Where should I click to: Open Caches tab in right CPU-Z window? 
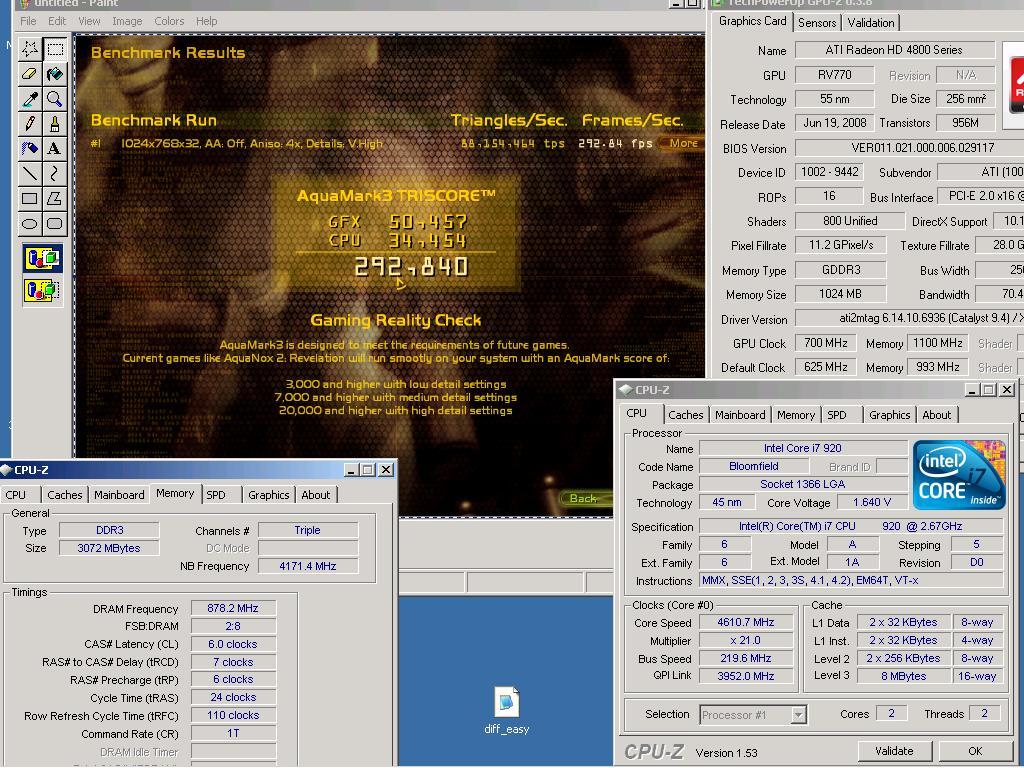[686, 415]
